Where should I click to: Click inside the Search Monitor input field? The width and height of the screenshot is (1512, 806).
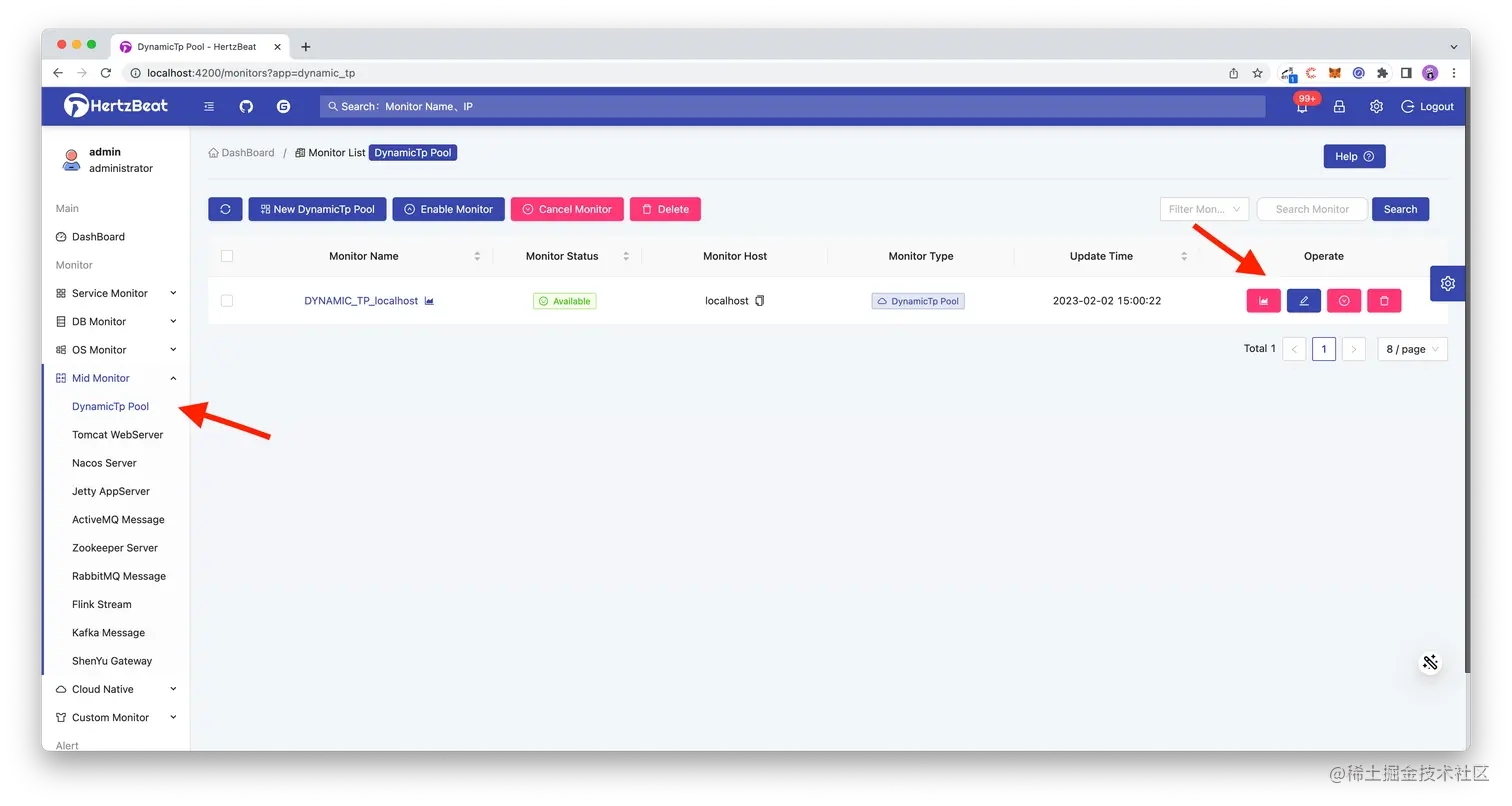click(x=1311, y=209)
